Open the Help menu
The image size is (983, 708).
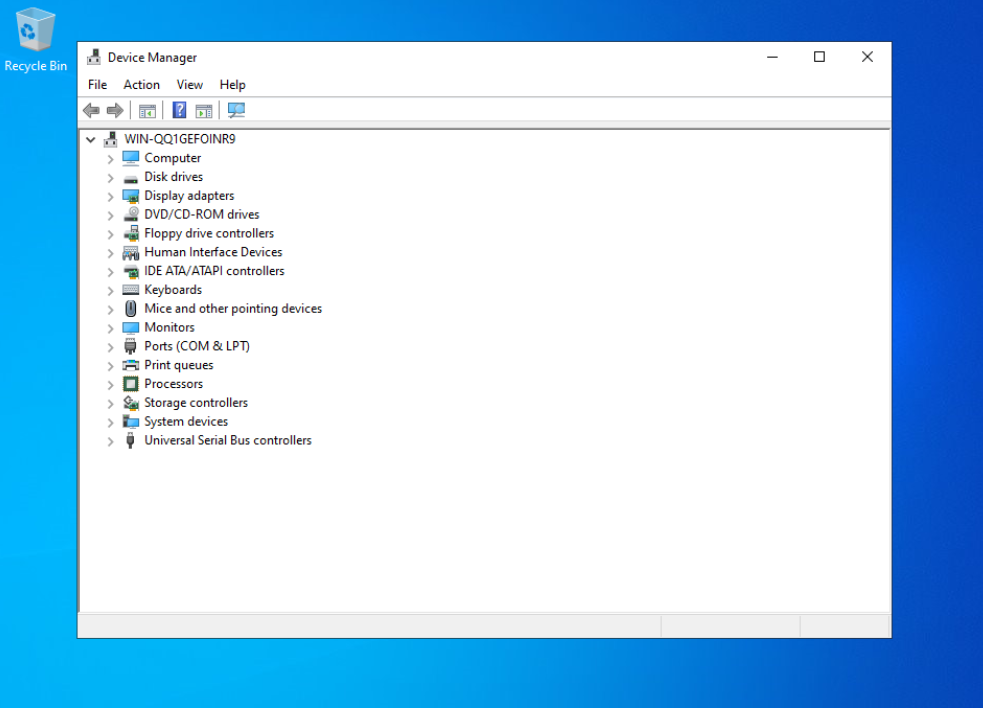tap(232, 85)
